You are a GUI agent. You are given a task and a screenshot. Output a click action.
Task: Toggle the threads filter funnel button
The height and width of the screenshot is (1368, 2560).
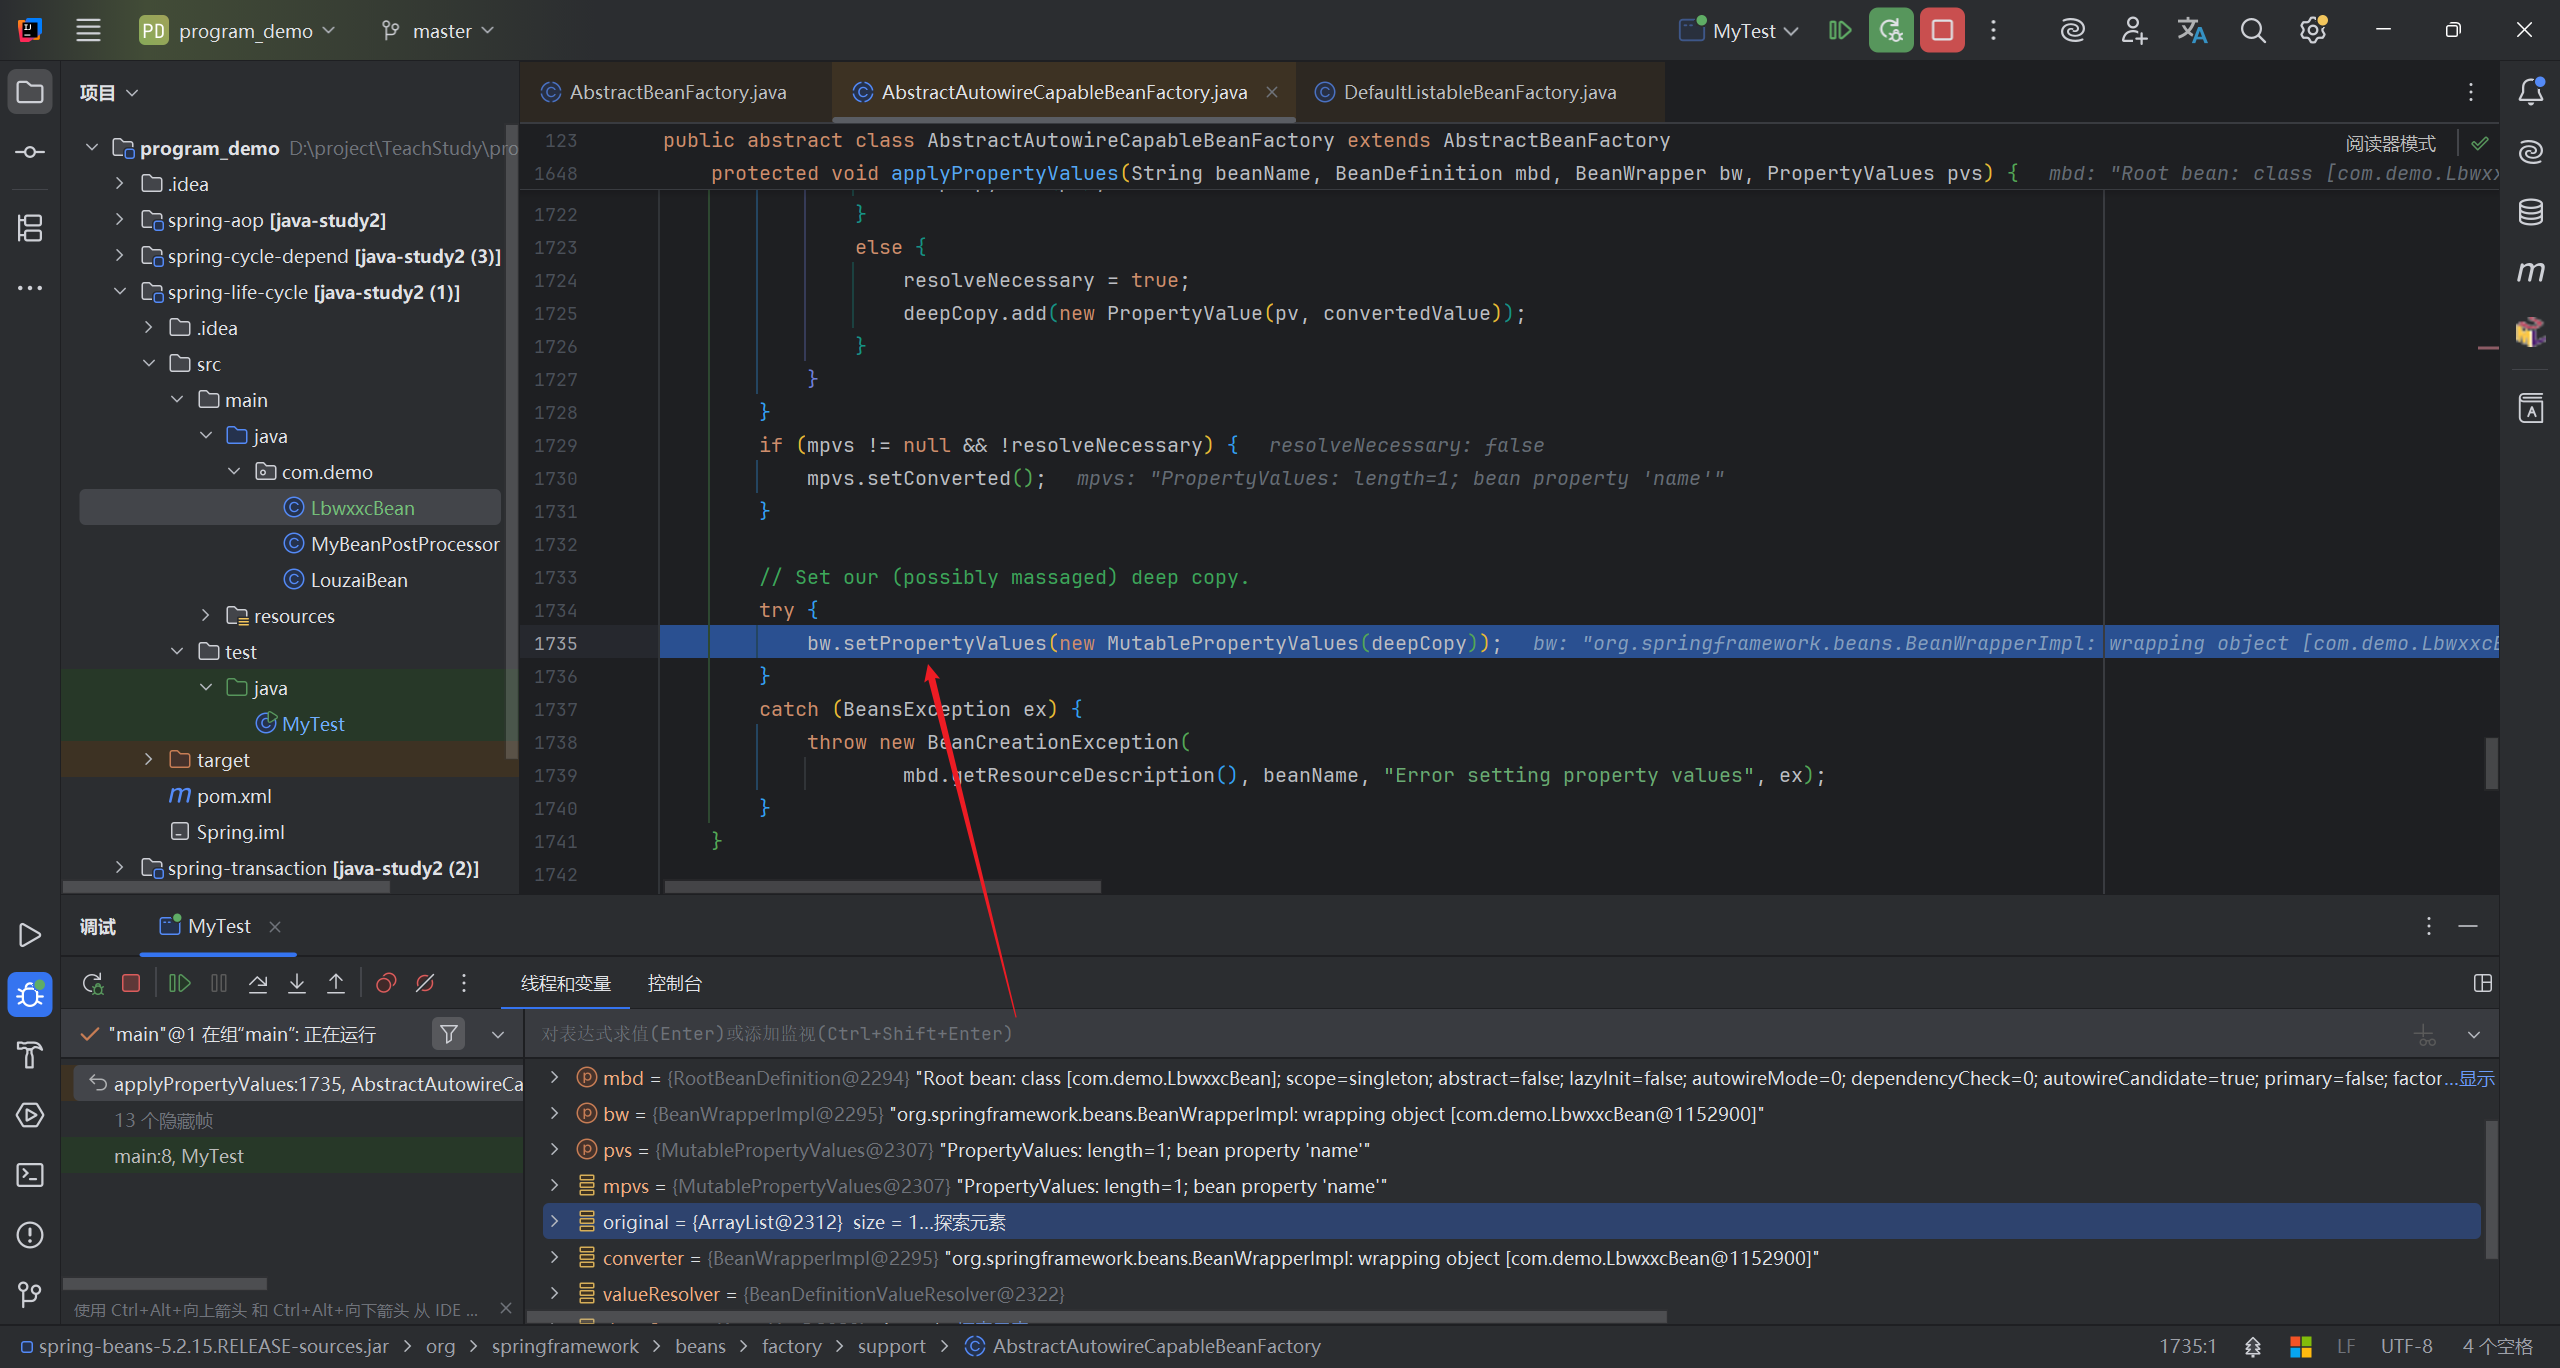[449, 1034]
